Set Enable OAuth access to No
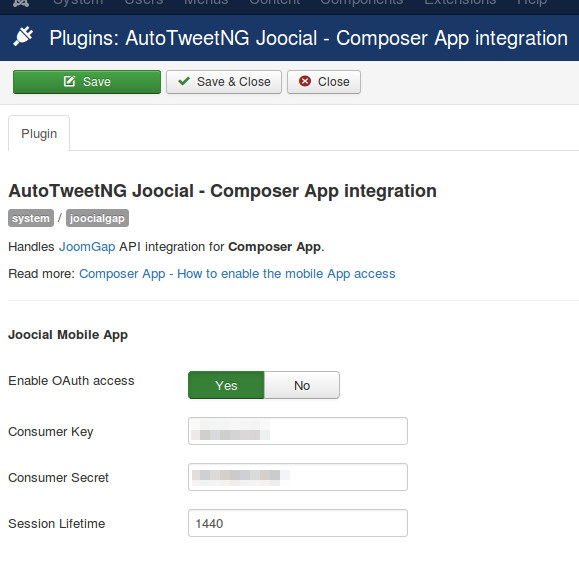This screenshot has height=562, width=579. point(302,385)
